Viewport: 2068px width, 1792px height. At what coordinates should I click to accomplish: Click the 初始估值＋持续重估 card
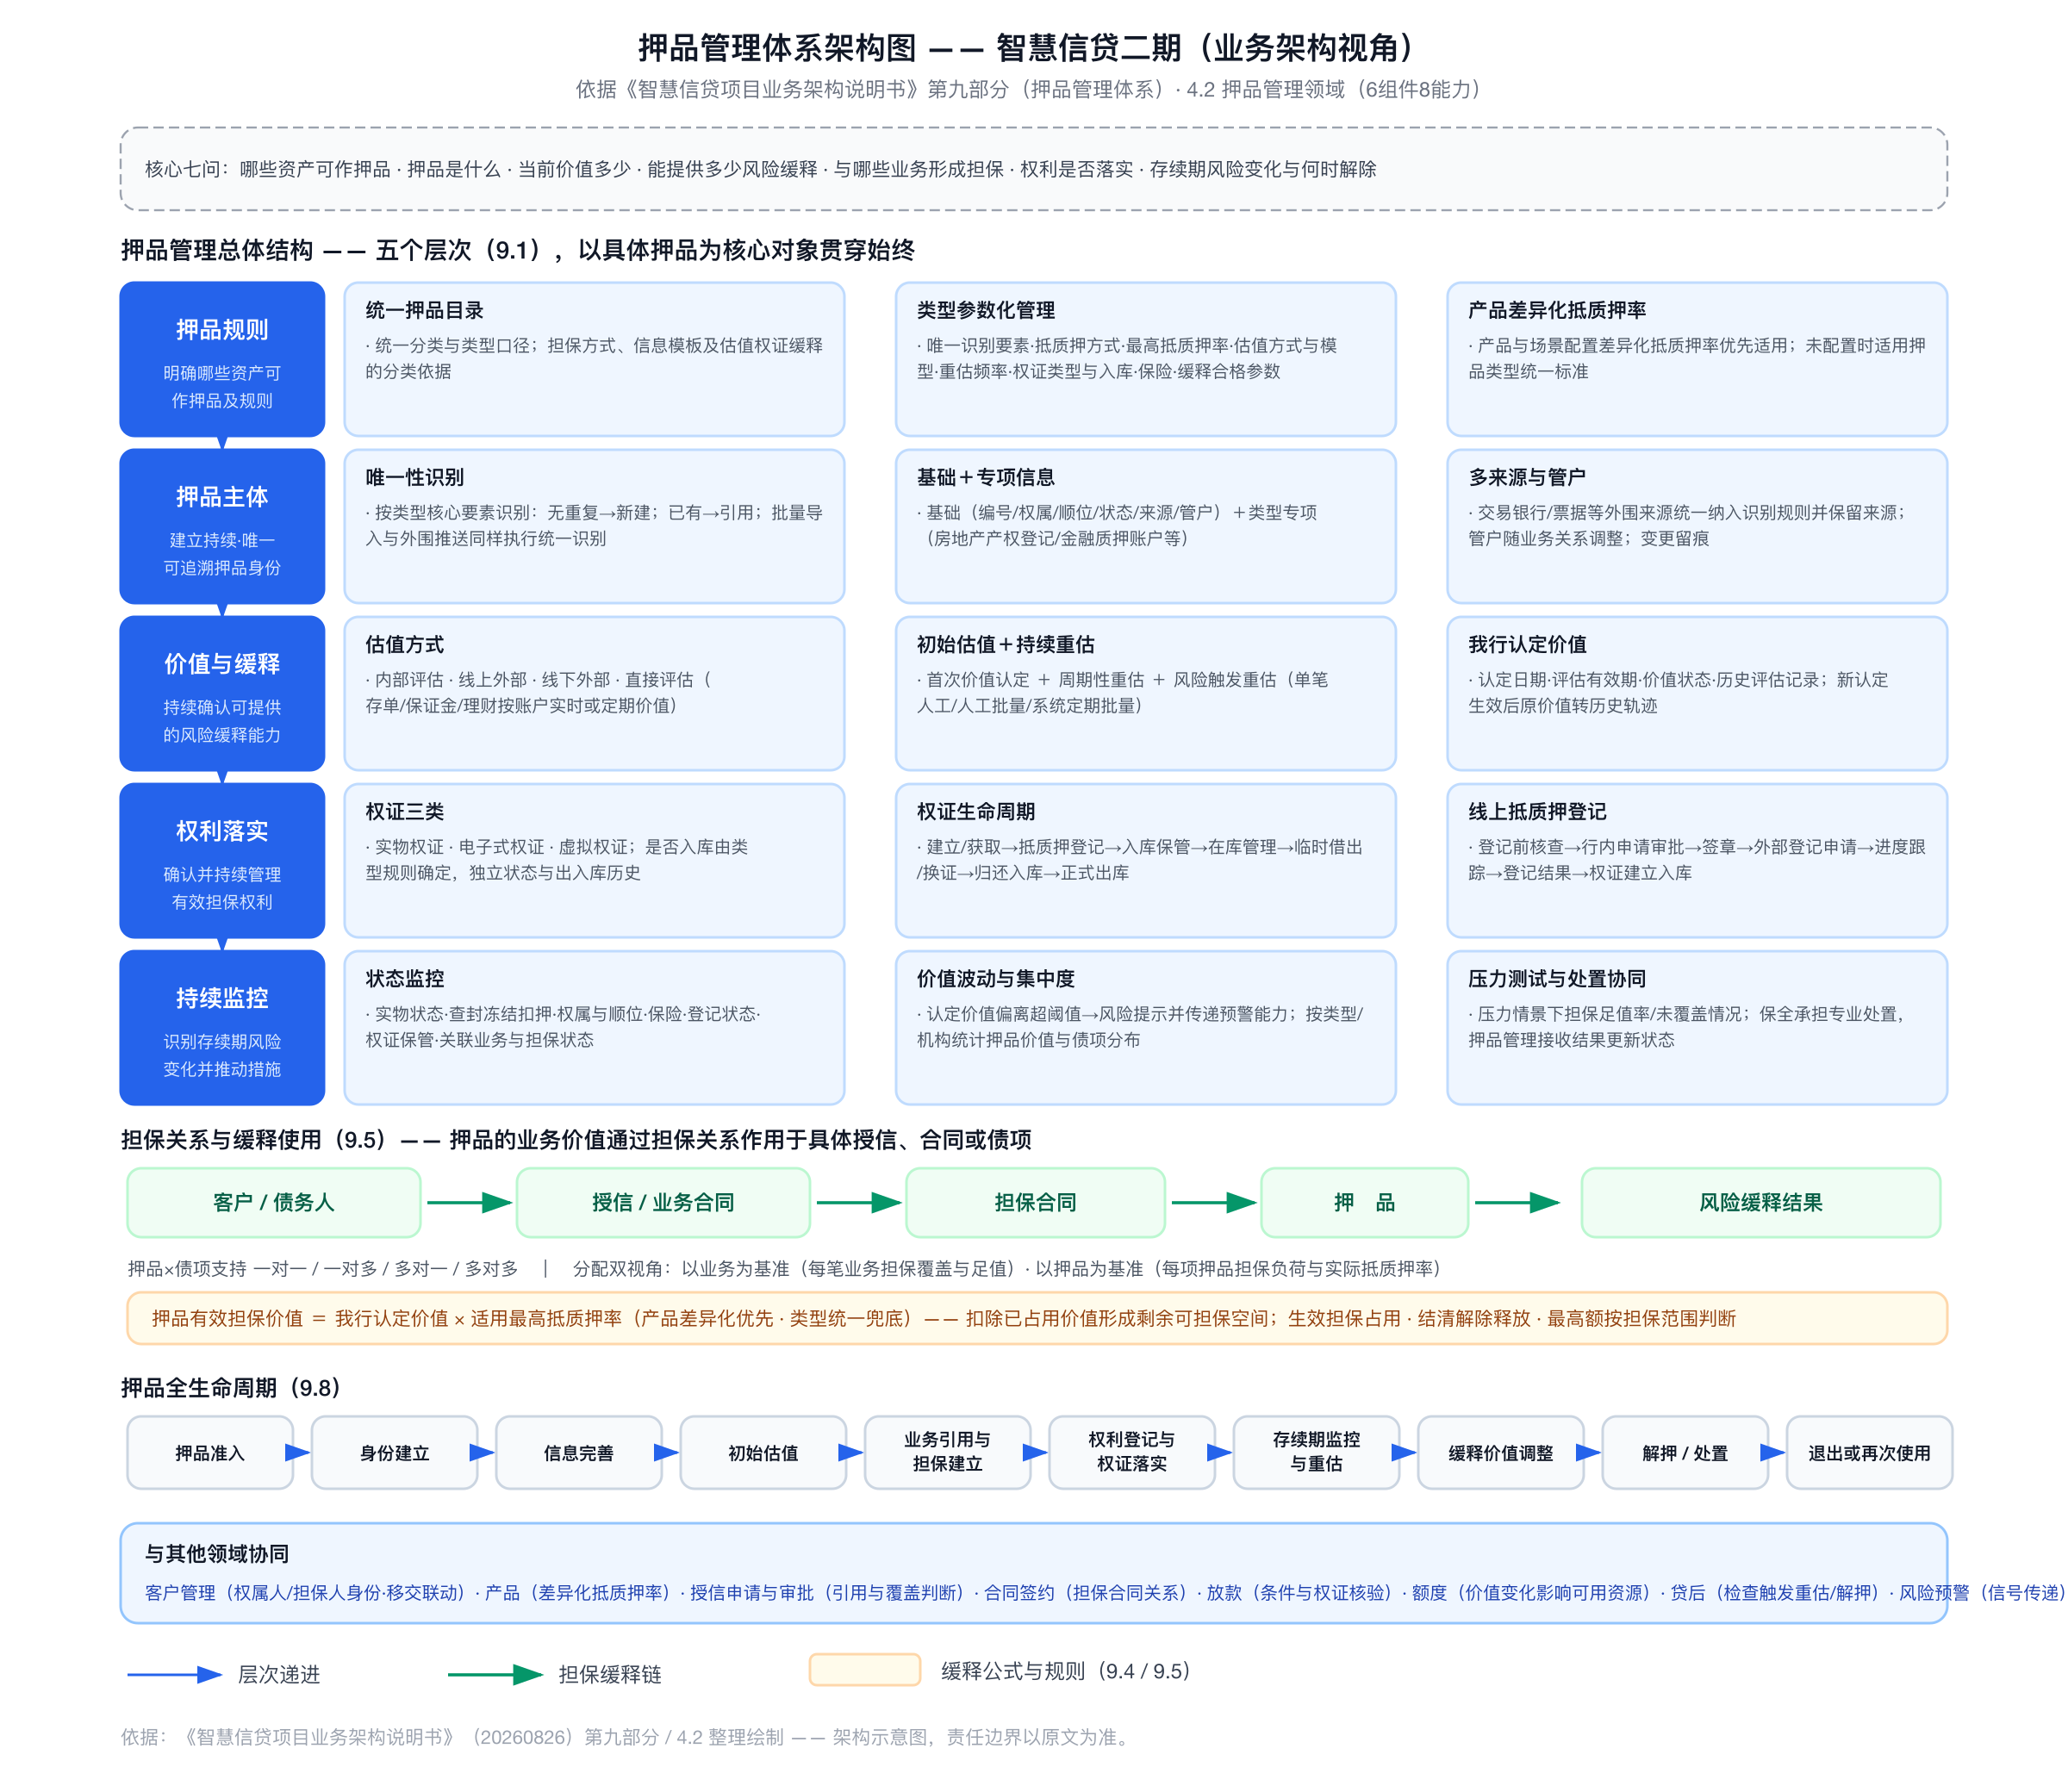pos(1145,693)
